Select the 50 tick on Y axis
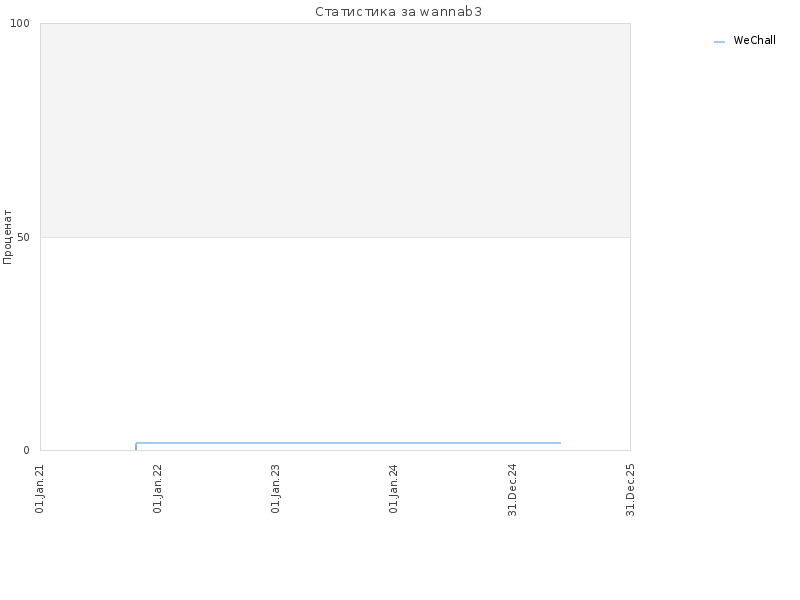The height and width of the screenshot is (600, 800). pos(23,237)
